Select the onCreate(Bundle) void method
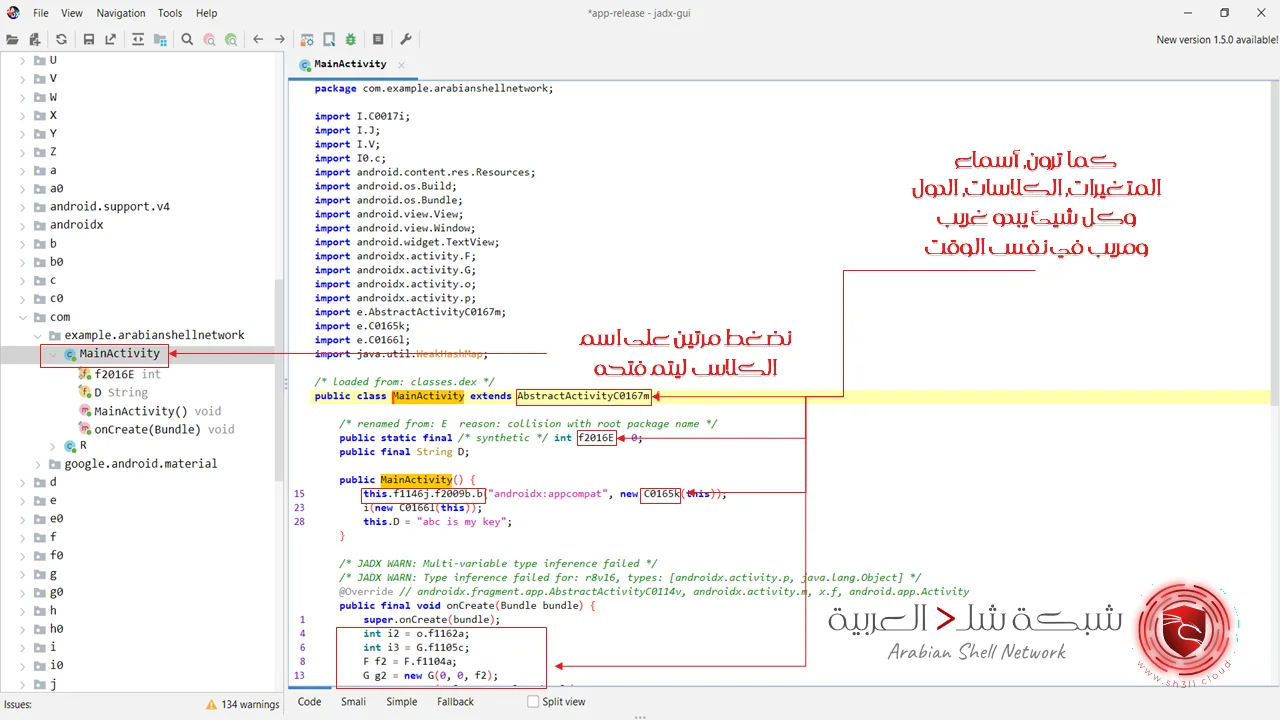This screenshot has width=1280, height=720. coord(164,429)
